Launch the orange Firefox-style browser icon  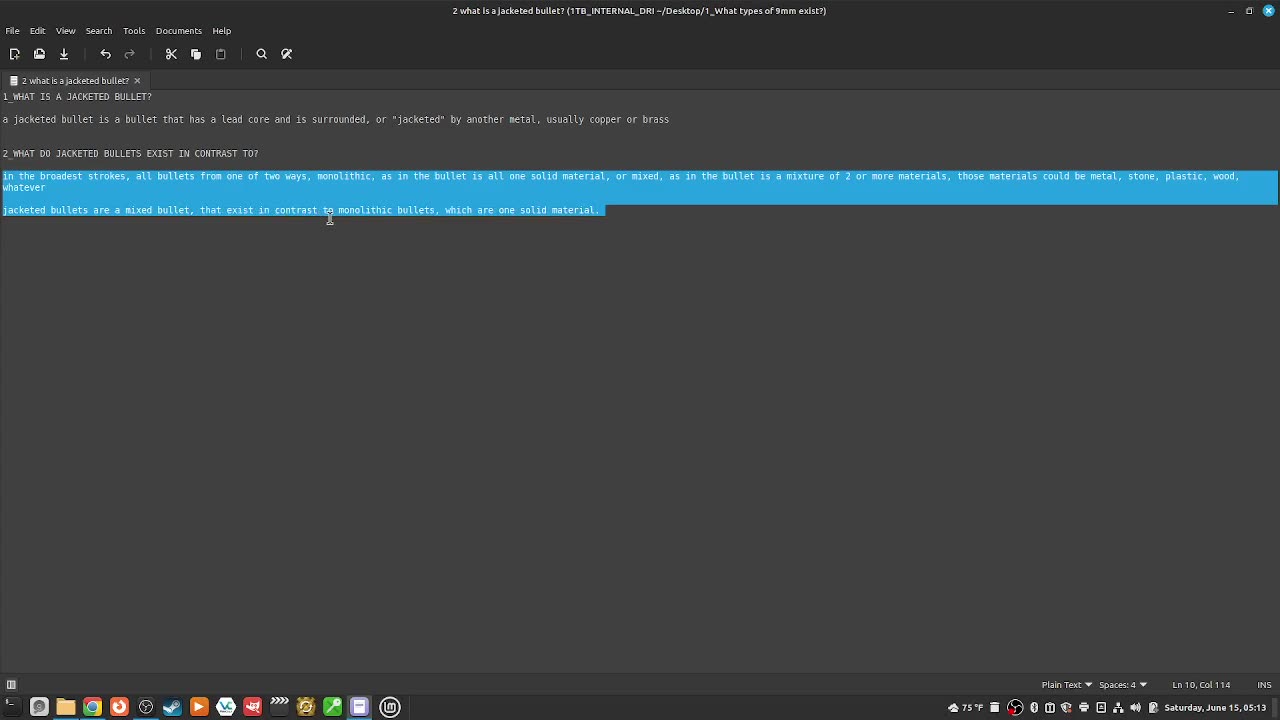(119, 707)
